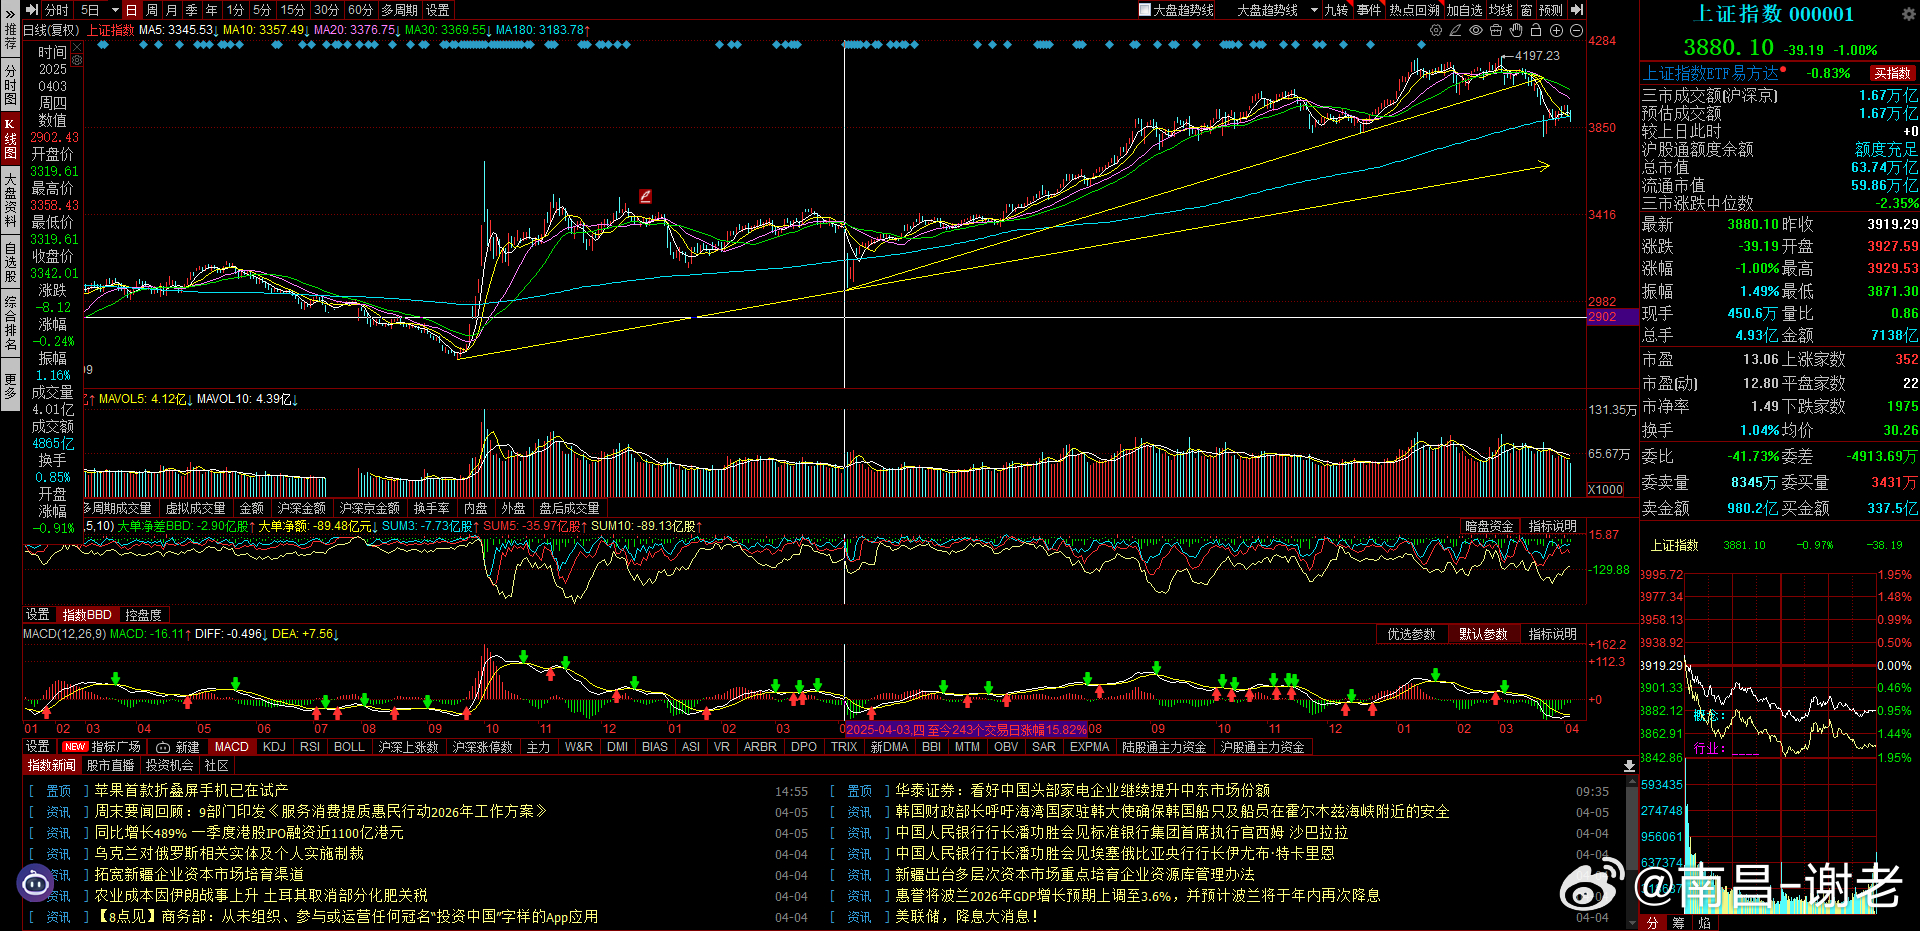Viewport: 1920px width, 931px height.
Task: Select the 日 daily period
Action: tap(131, 10)
